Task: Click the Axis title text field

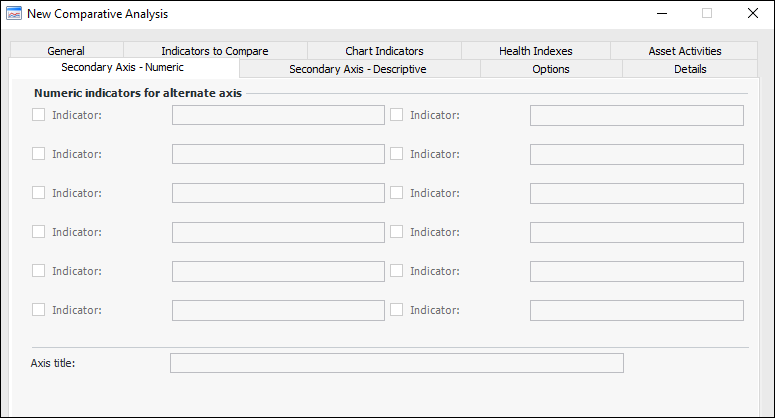Action: [x=396, y=362]
